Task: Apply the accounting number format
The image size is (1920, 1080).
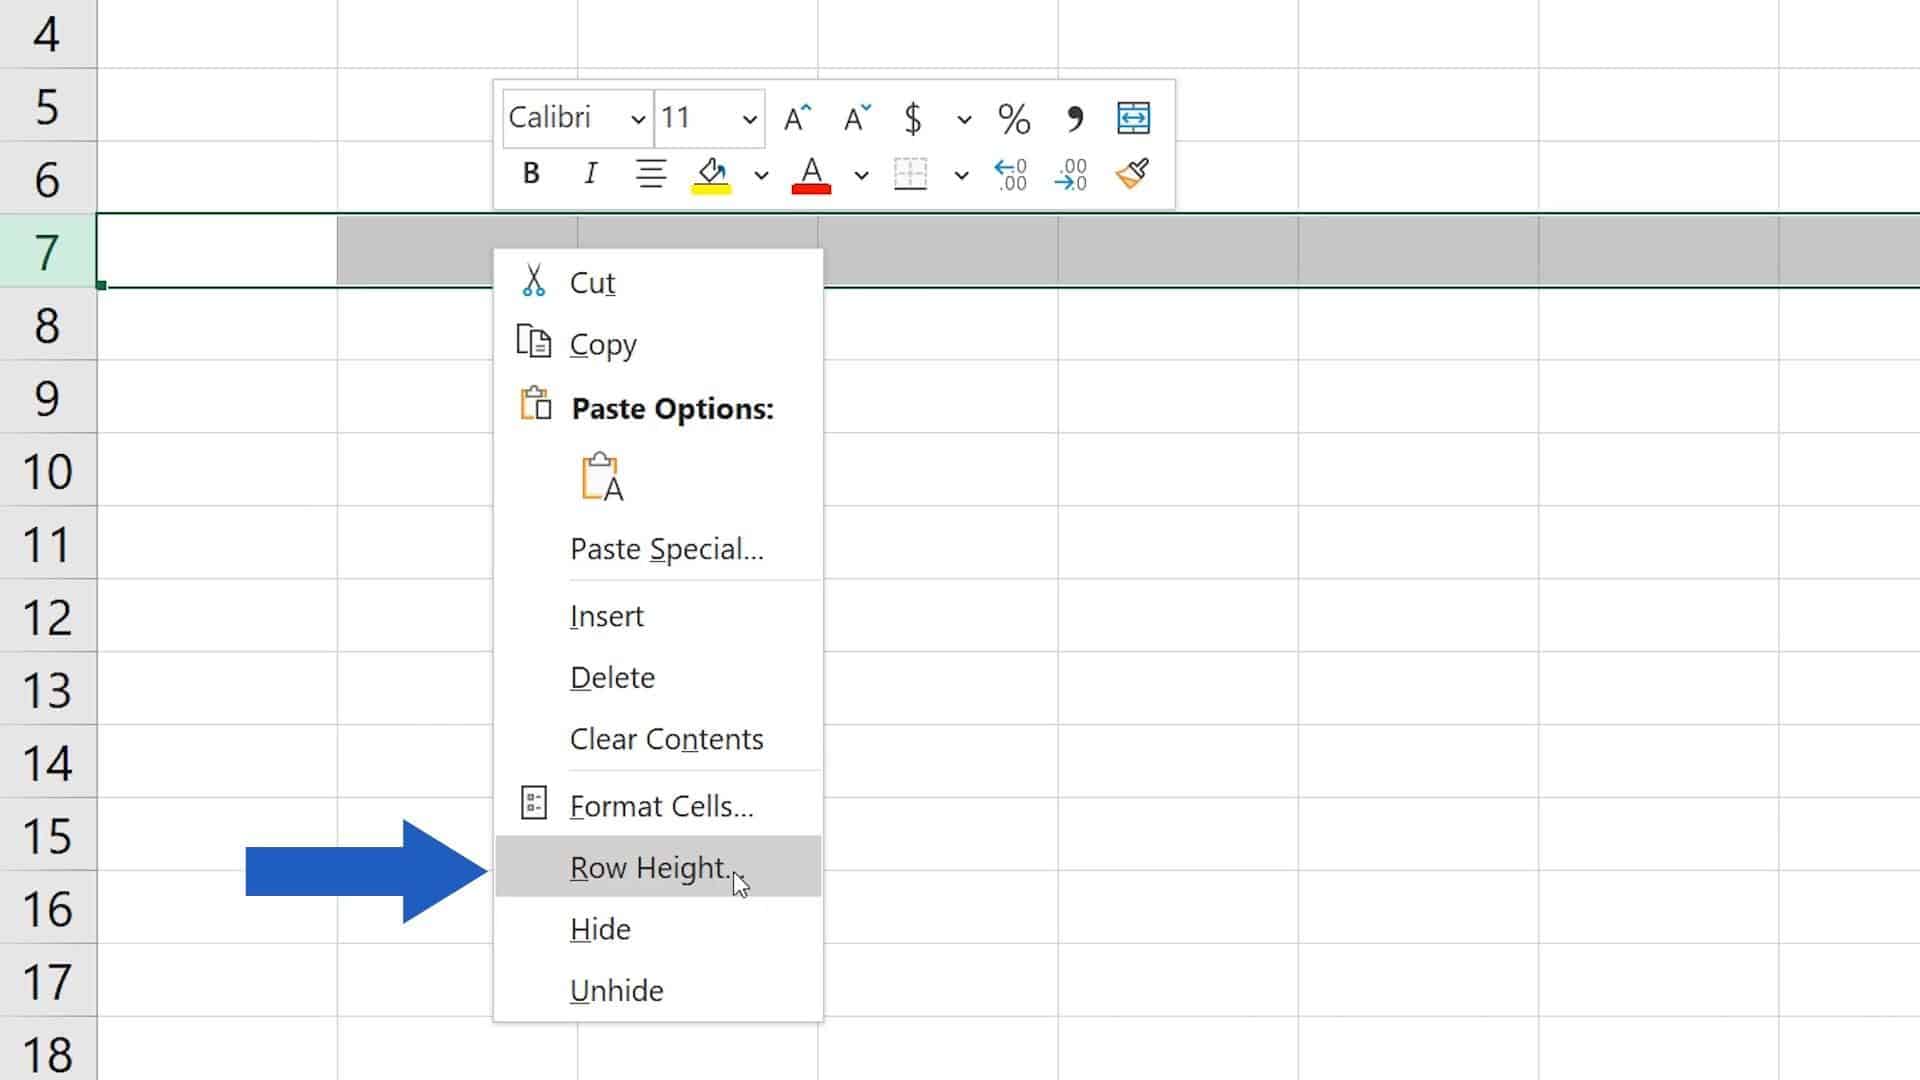Action: [x=911, y=117]
